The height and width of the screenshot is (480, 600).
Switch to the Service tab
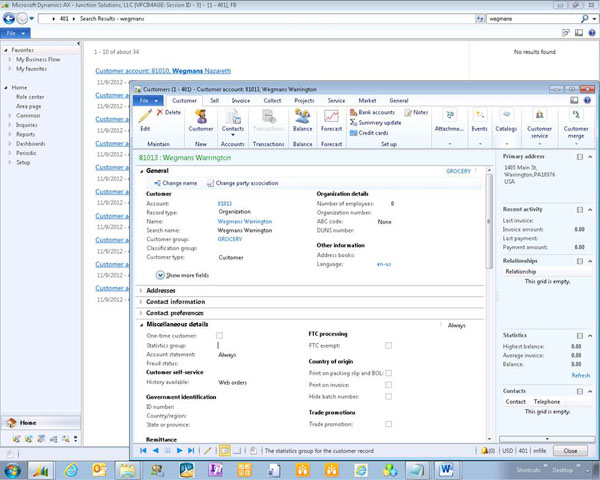click(x=336, y=100)
